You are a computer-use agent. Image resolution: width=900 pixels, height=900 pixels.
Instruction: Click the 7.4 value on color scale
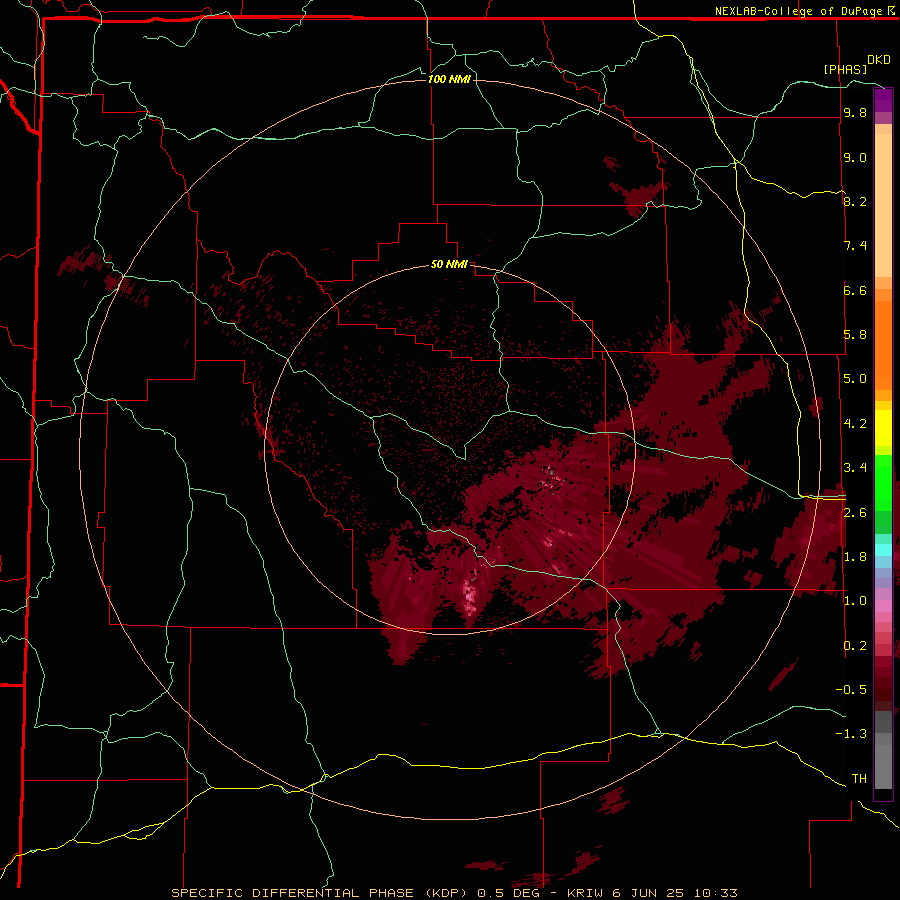click(x=855, y=246)
